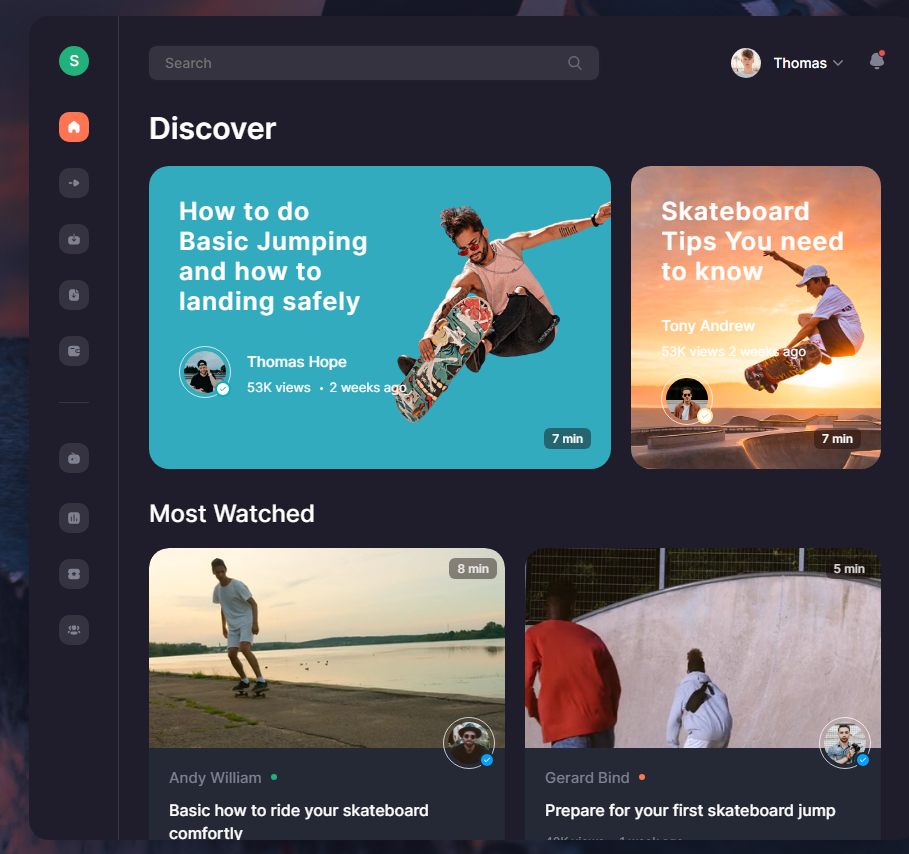Open the lakeside skateboarding video thumbnail
Viewport: 909px width, 854px height.
pyautogui.click(x=326, y=648)
